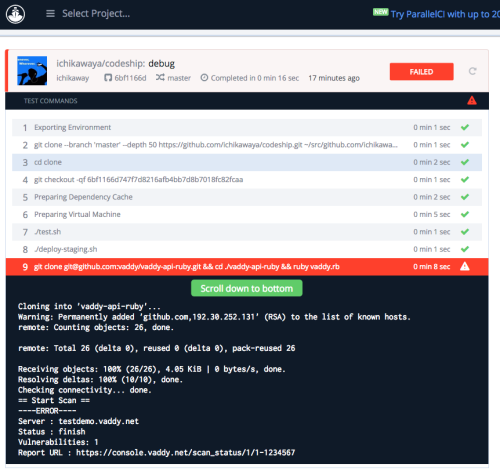The image size is (500, 471).
Task: Click the Codeship ship logo
Action: 15,14
